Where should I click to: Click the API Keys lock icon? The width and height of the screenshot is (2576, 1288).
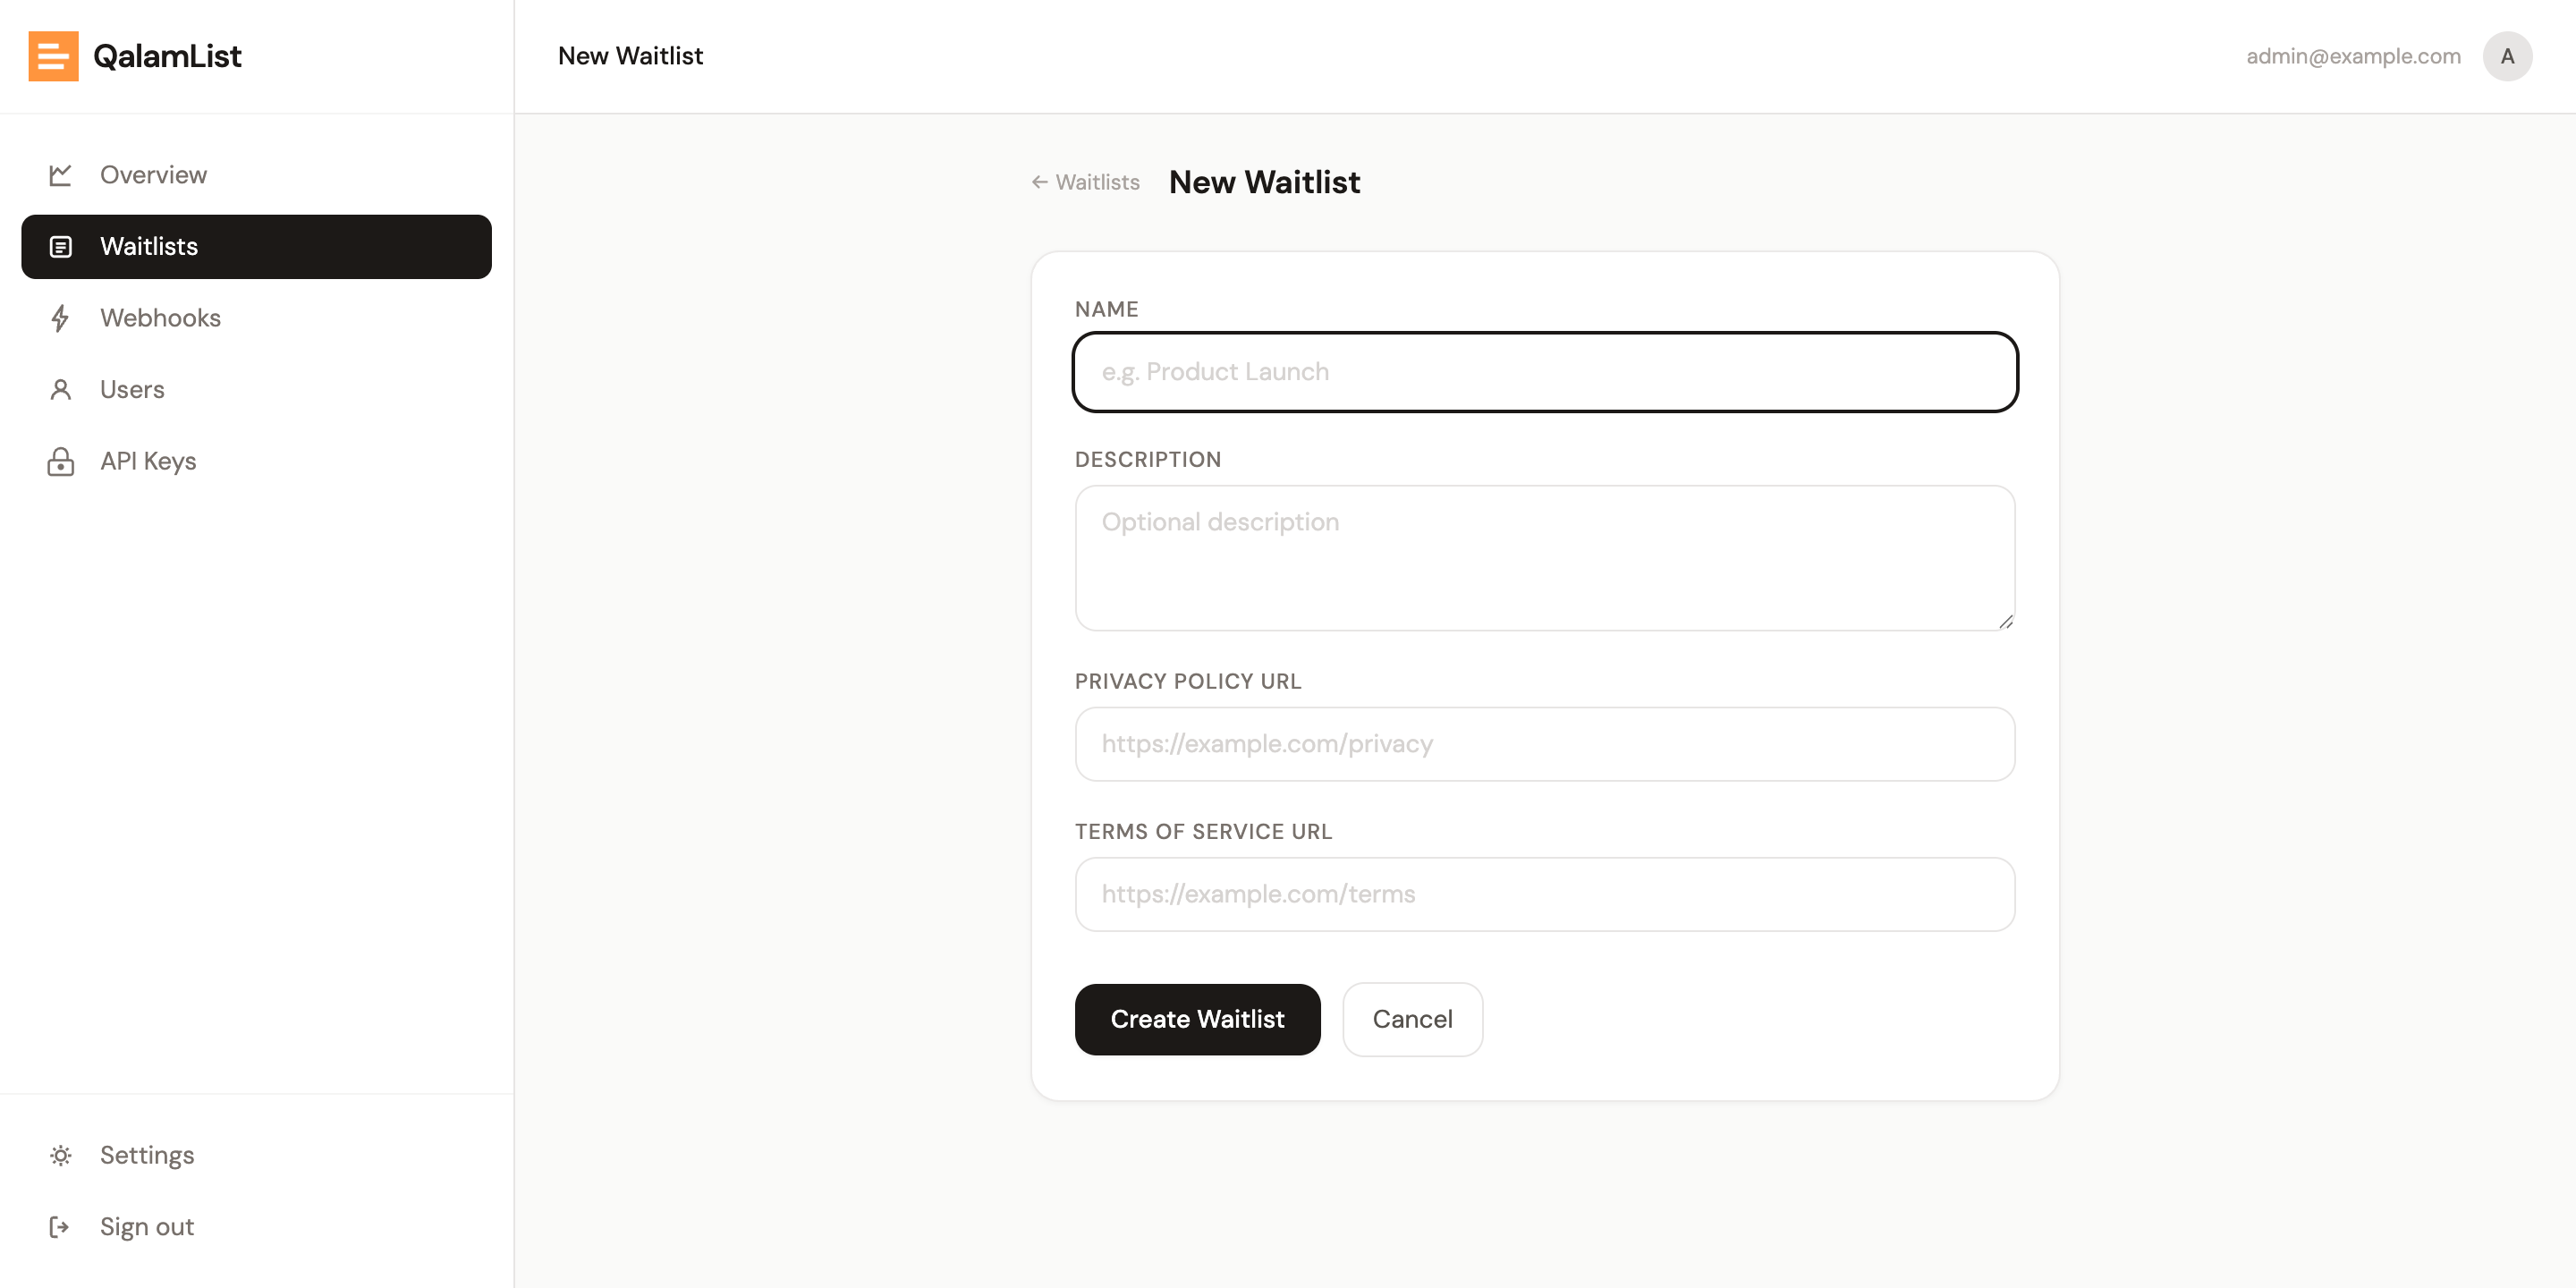pyautogui.click(x=60, y=461)
